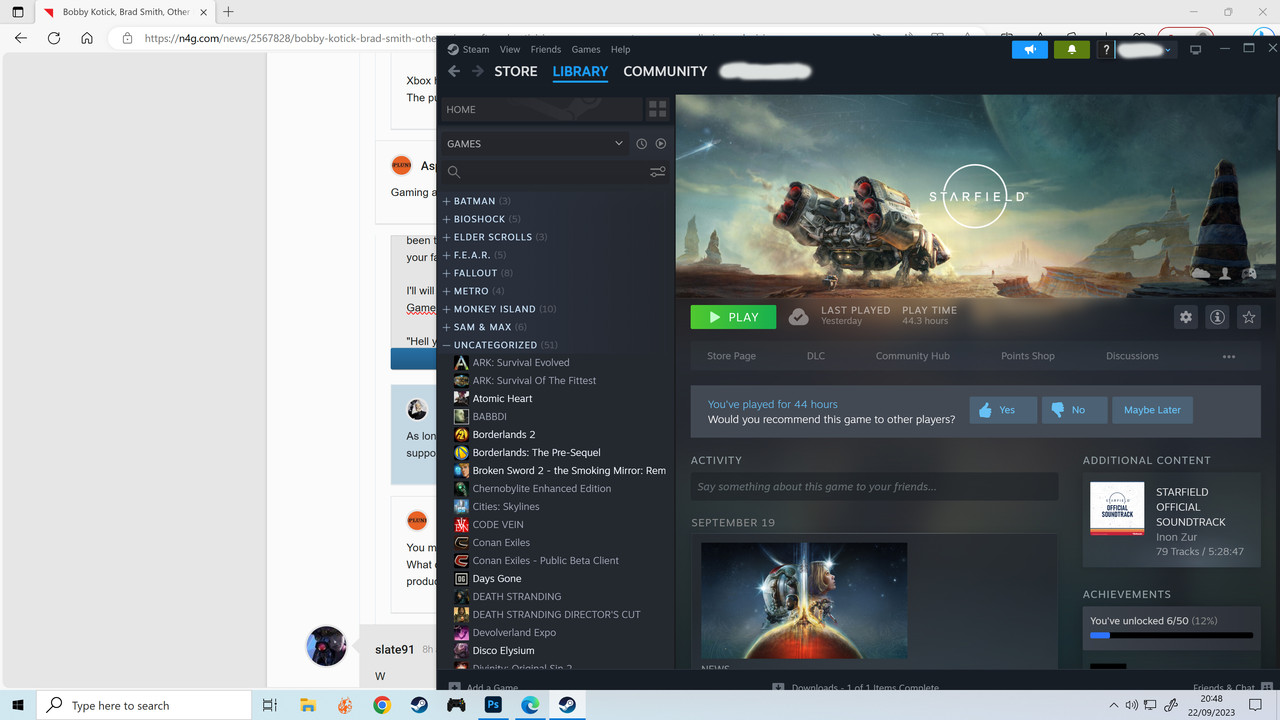Screen dimensions: 1280x720
Task: Go to the COMMUNITY tab
Action: point(665,71)
